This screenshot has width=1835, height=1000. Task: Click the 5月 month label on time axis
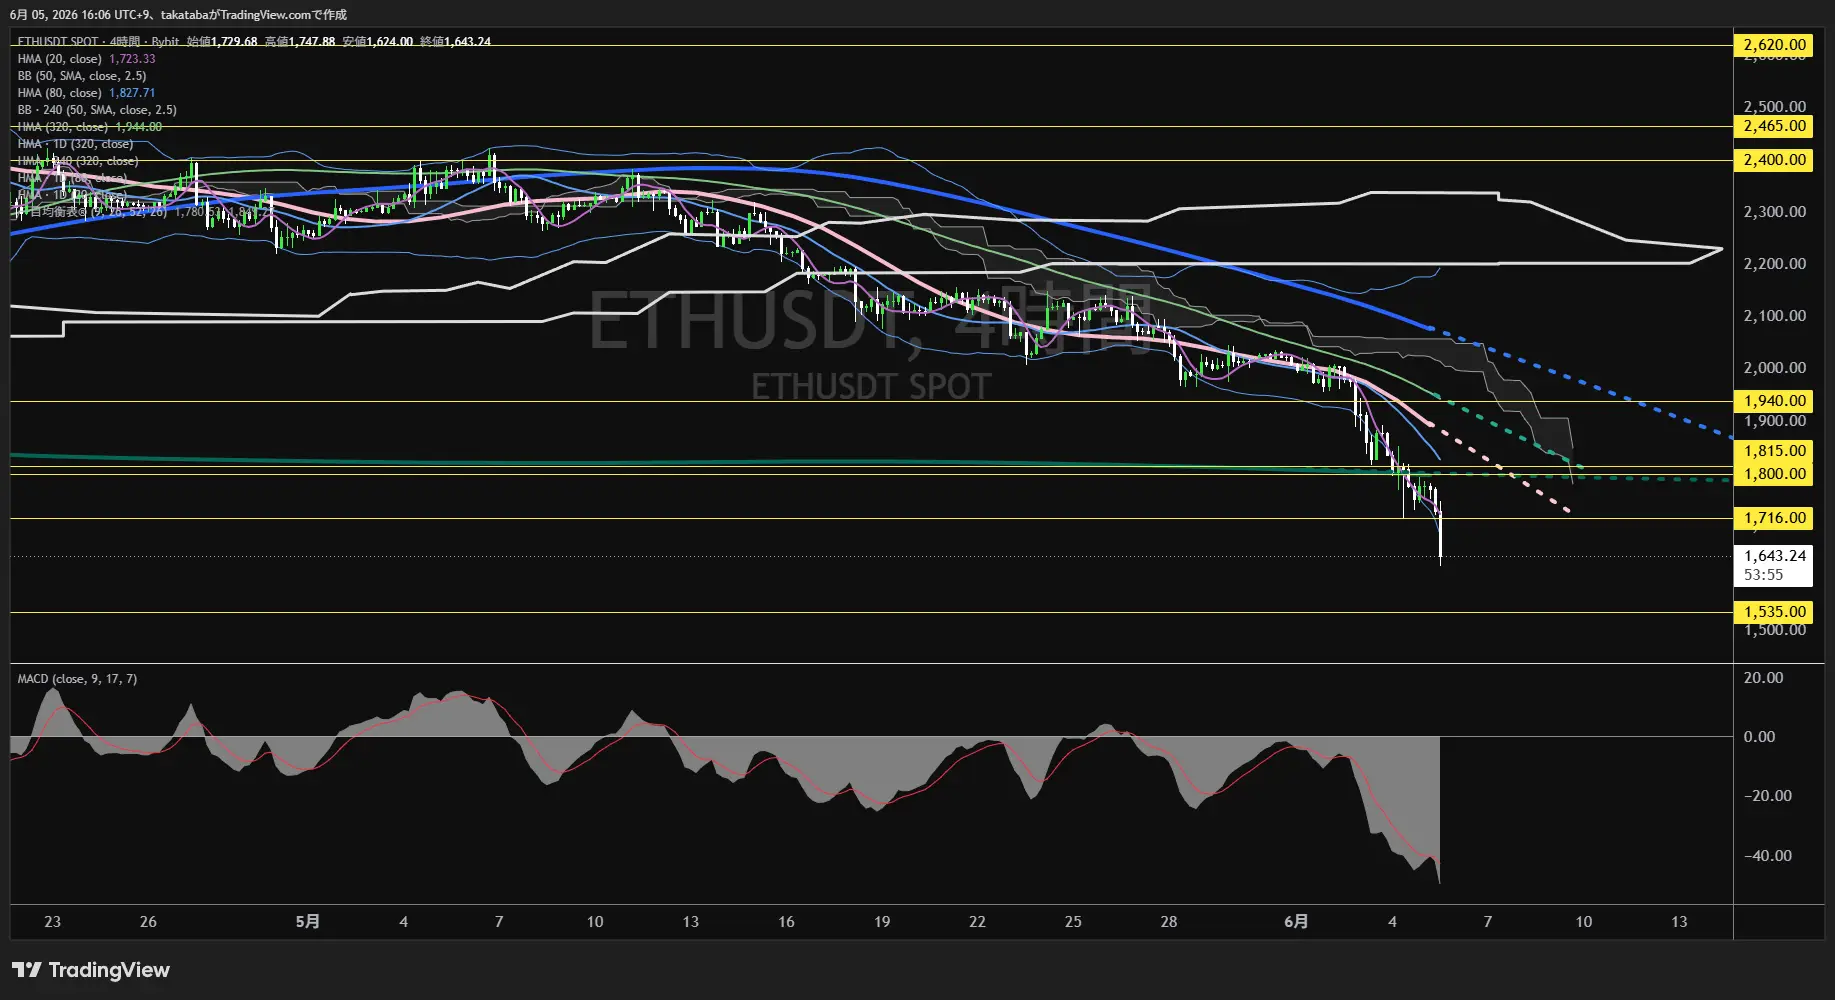tap(308, 922)
